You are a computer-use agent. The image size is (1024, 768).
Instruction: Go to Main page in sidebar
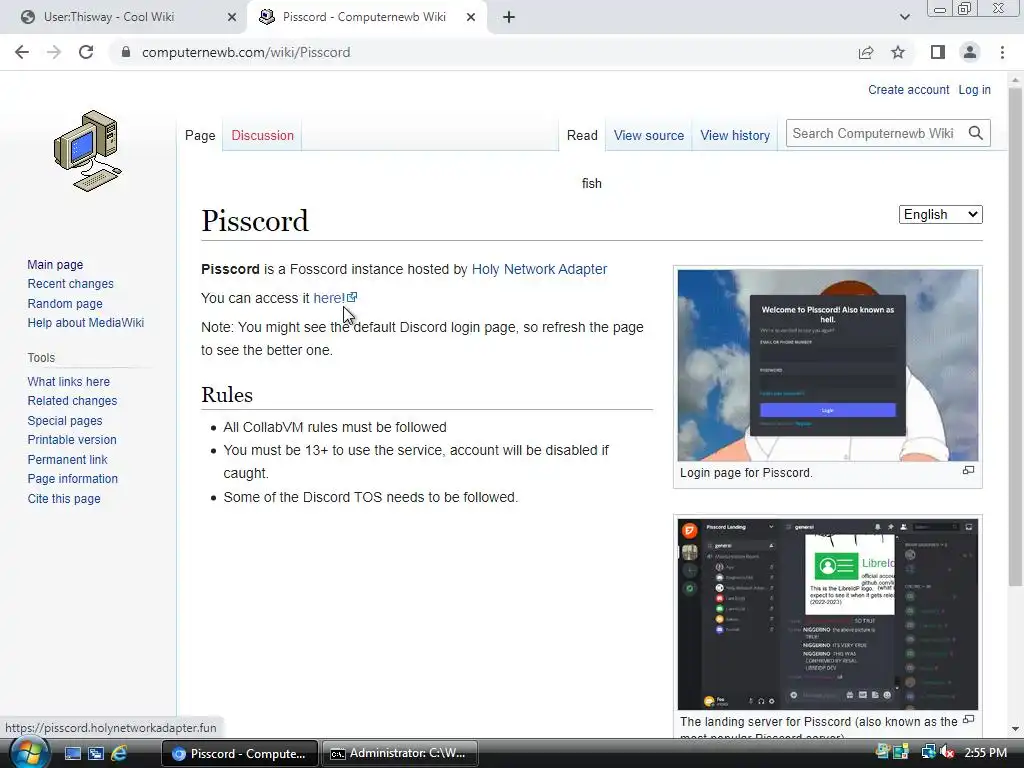55,264
